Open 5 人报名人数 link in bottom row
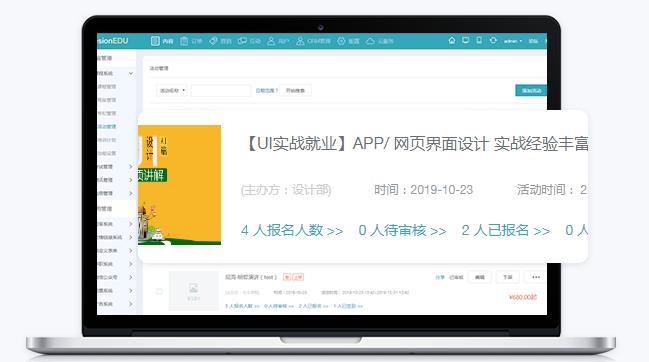The height and width of the screenshot is (362, 649). coord(242,306)
